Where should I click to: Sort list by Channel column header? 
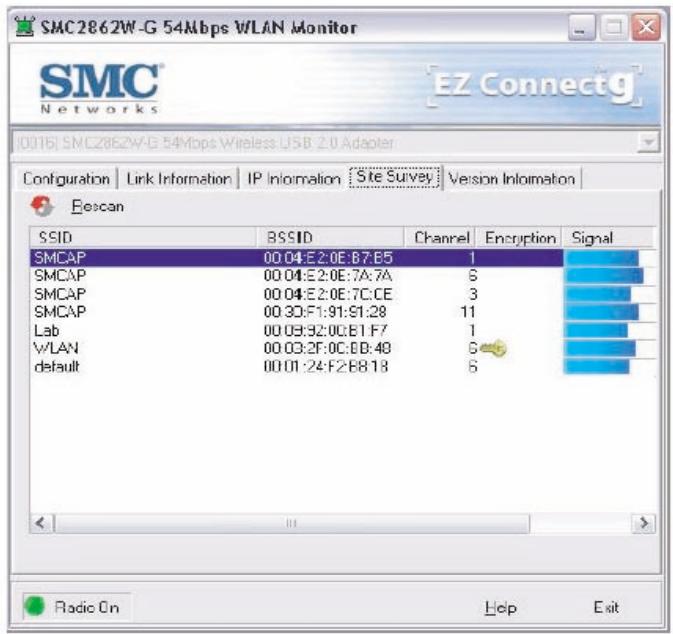440,237
